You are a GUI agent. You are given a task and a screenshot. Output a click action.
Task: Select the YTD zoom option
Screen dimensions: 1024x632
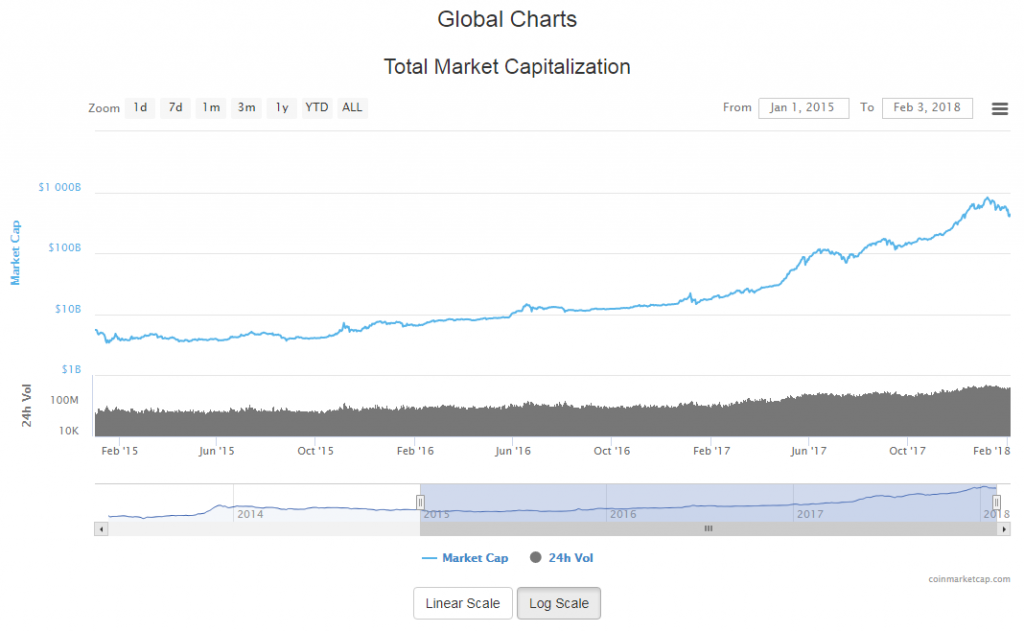(x=317, y=107)
